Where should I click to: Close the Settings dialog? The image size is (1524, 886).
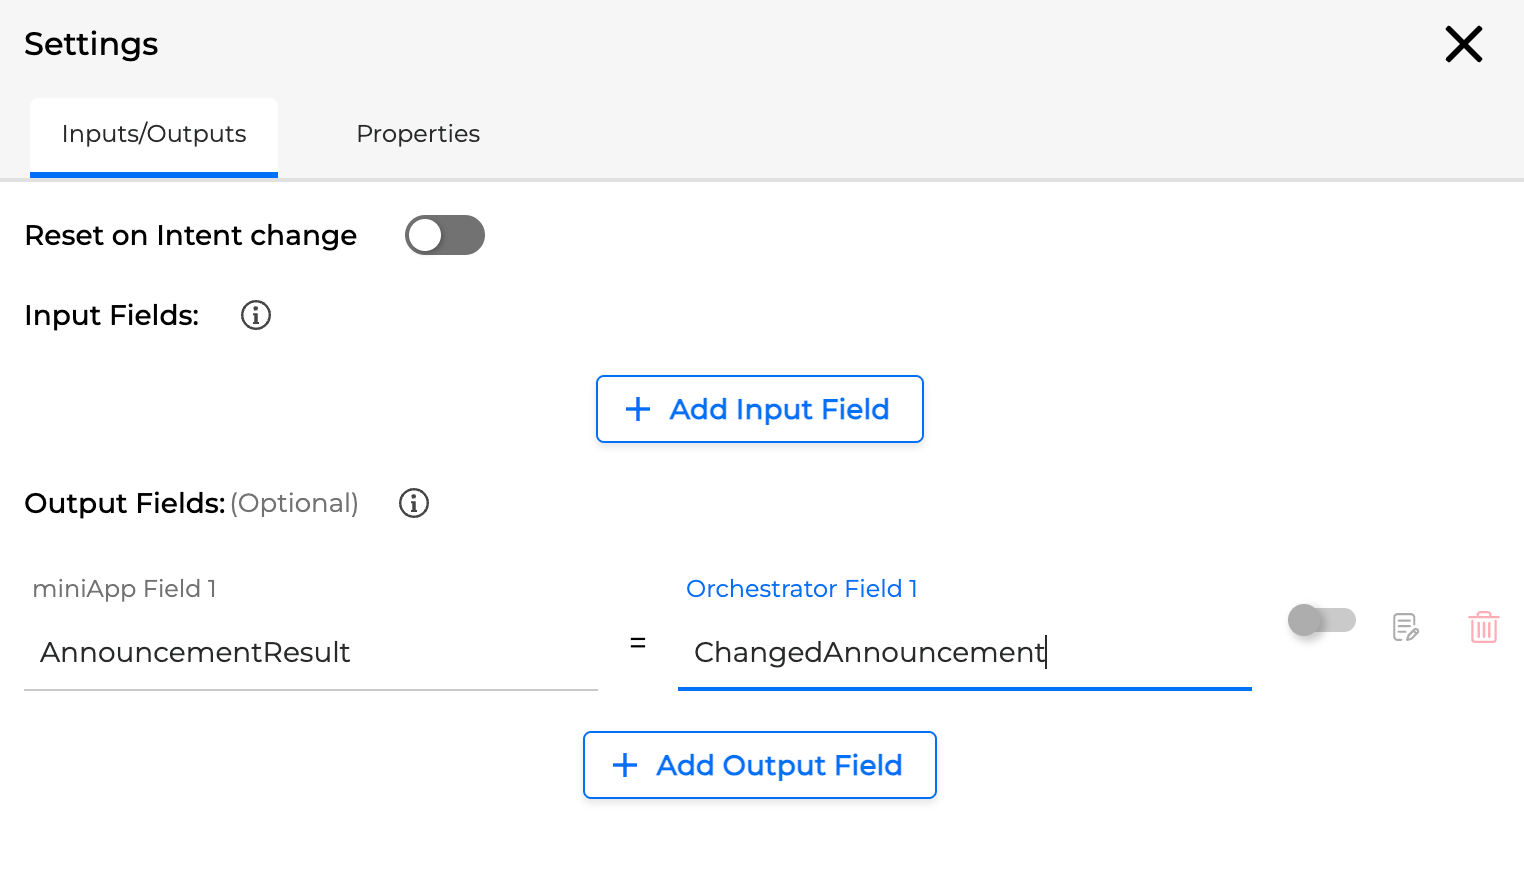coord(1463,44)
